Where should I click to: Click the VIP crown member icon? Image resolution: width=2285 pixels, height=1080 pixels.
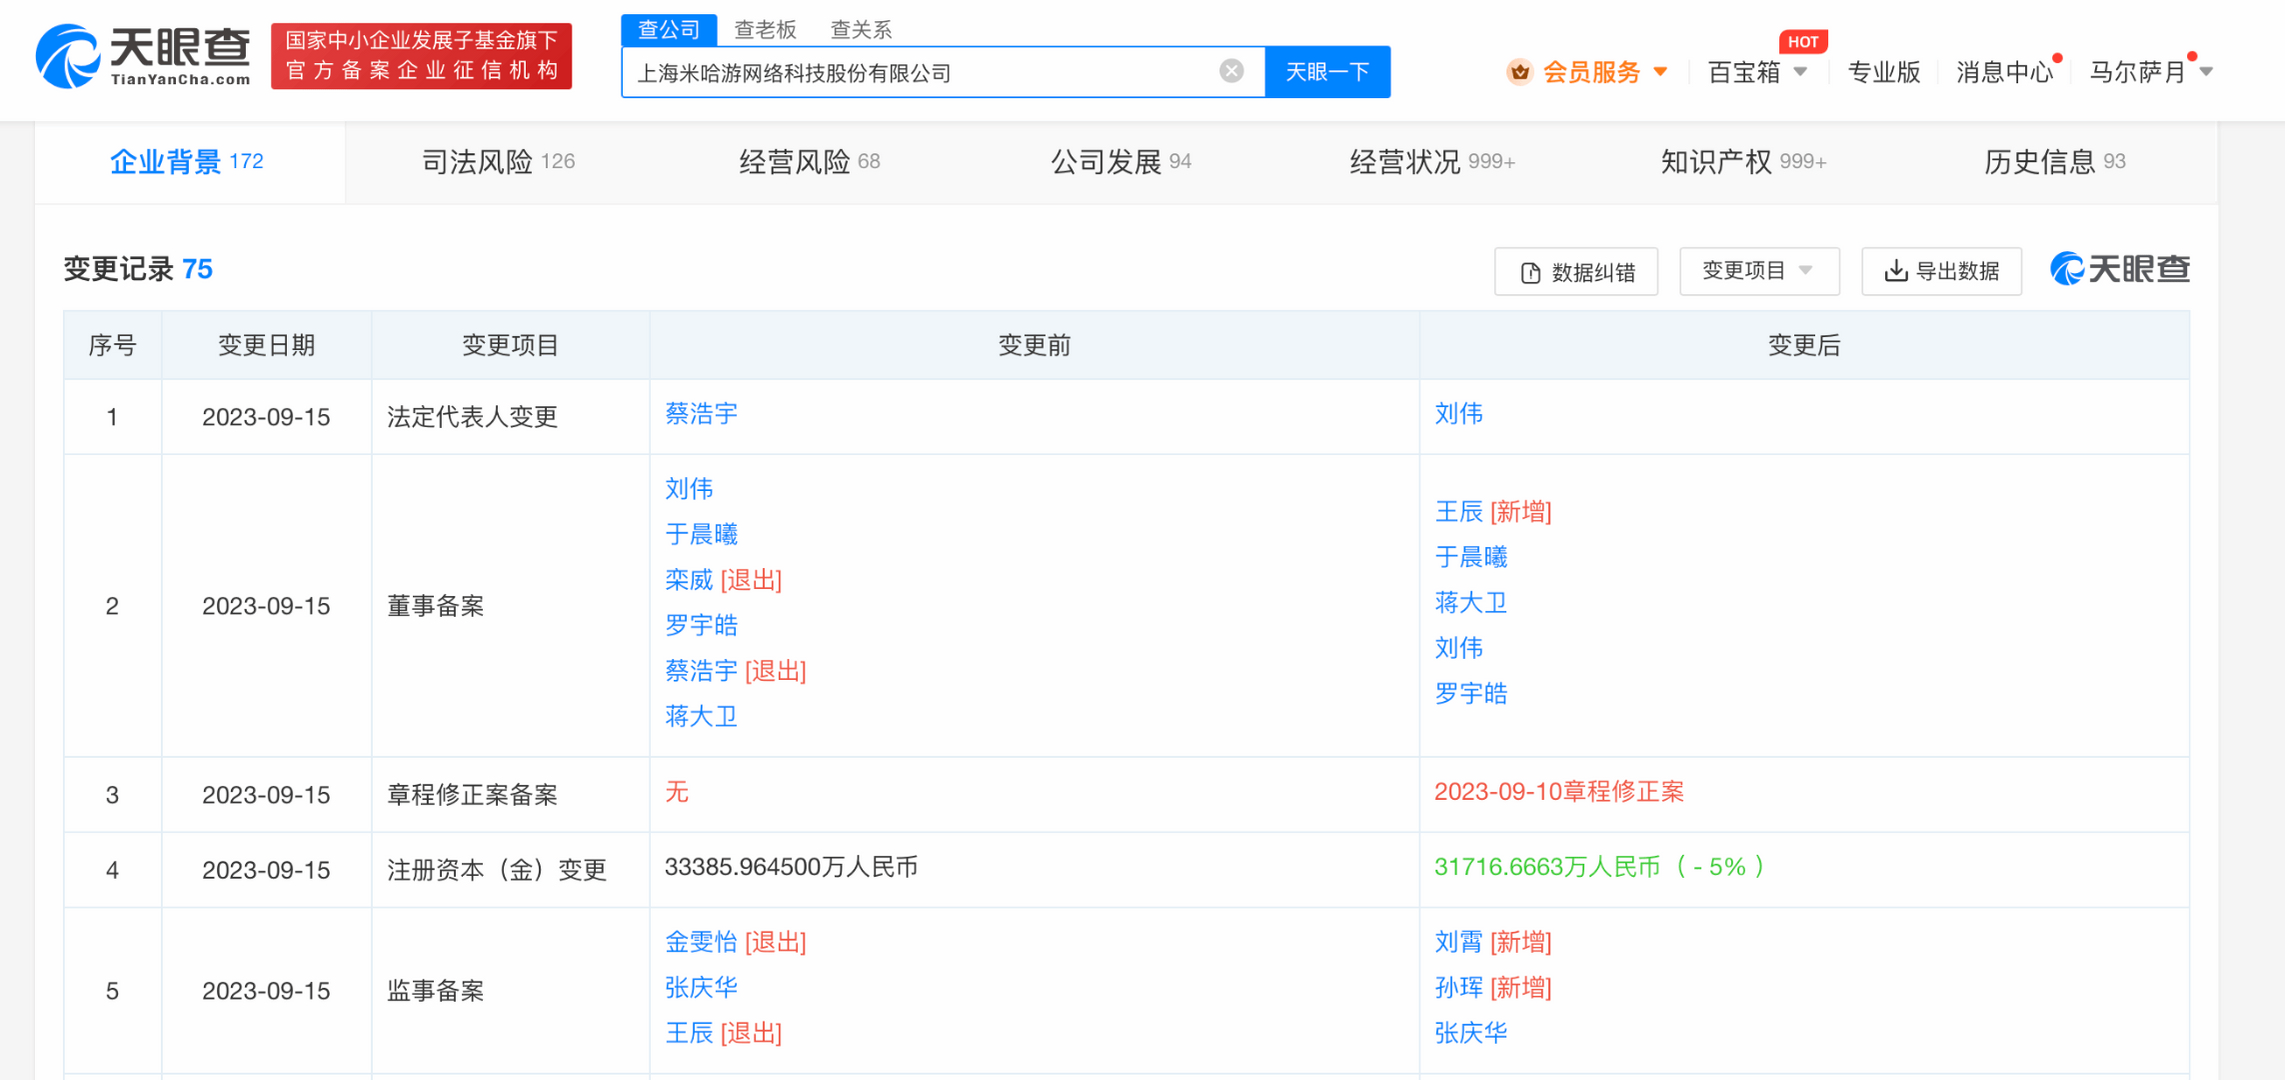[x=1519, y=72]
